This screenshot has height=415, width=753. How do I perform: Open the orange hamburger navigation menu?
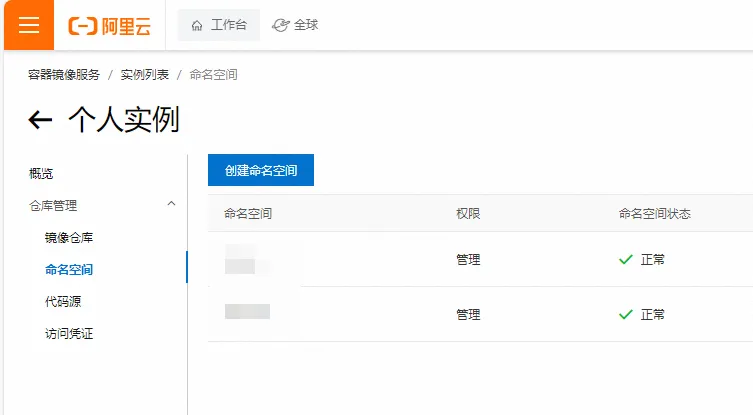tap(27, 25)
